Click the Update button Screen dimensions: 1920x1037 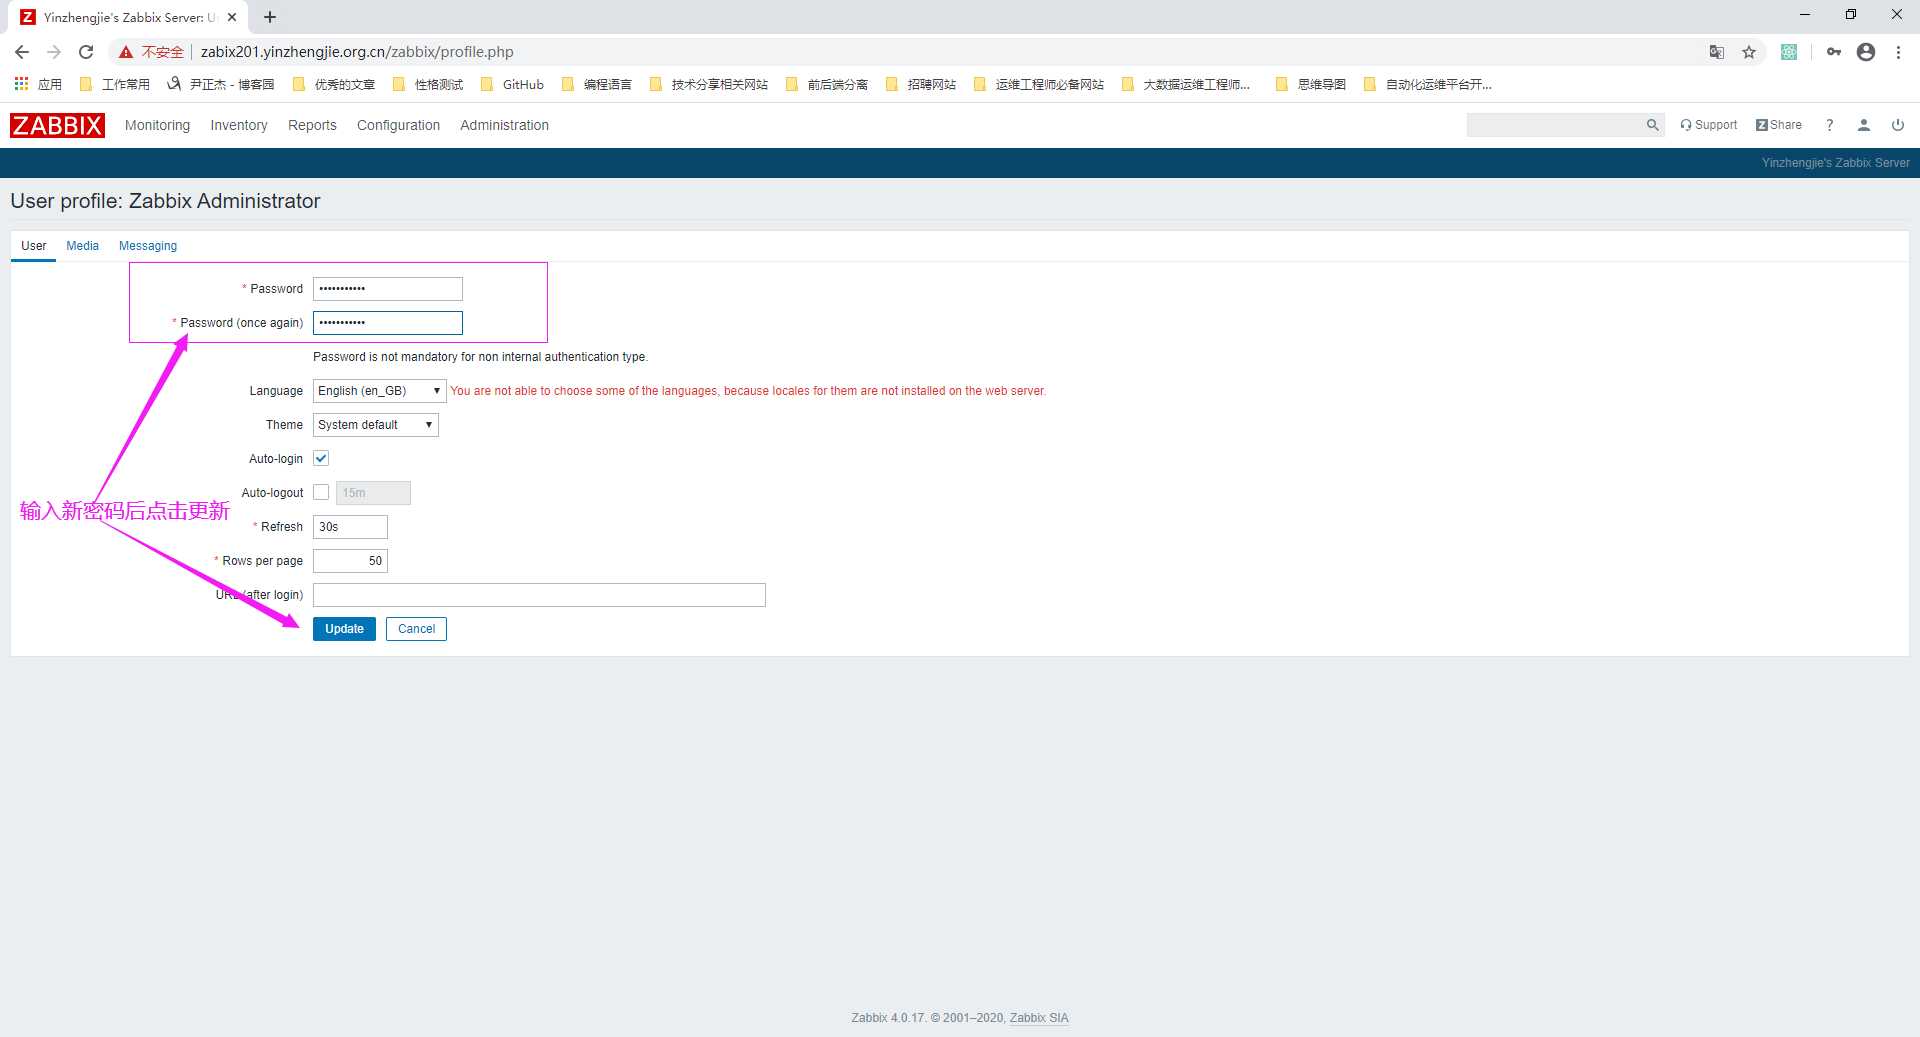tap(344, 629)
